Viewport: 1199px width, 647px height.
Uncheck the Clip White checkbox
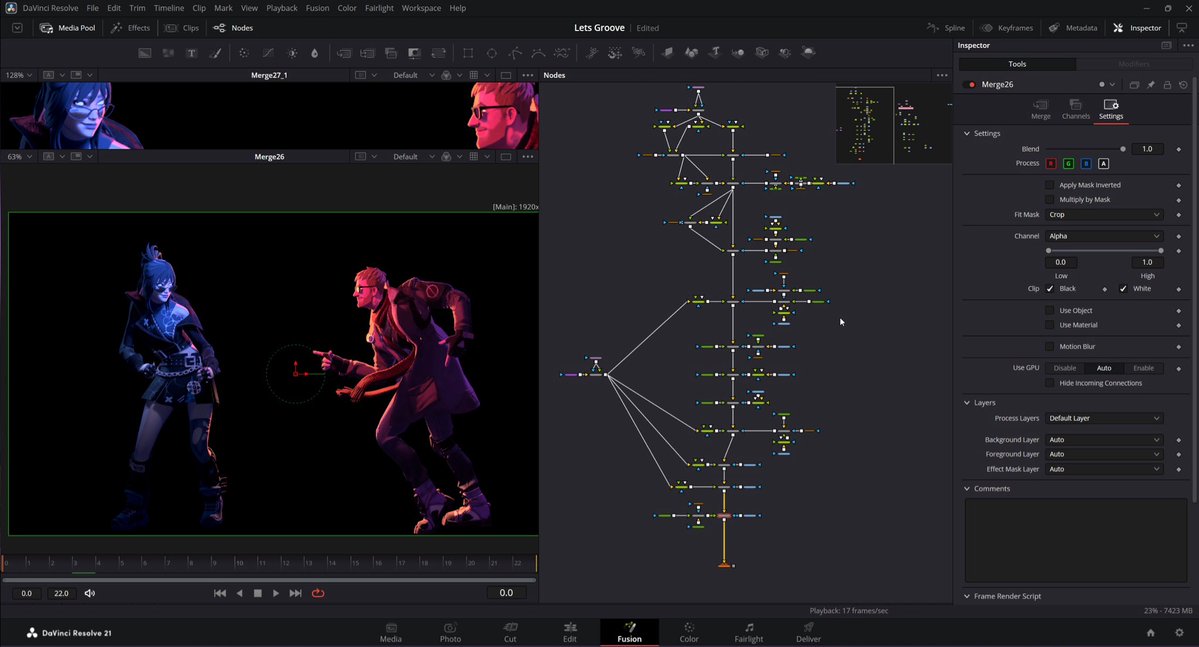tap(1123, 289)
